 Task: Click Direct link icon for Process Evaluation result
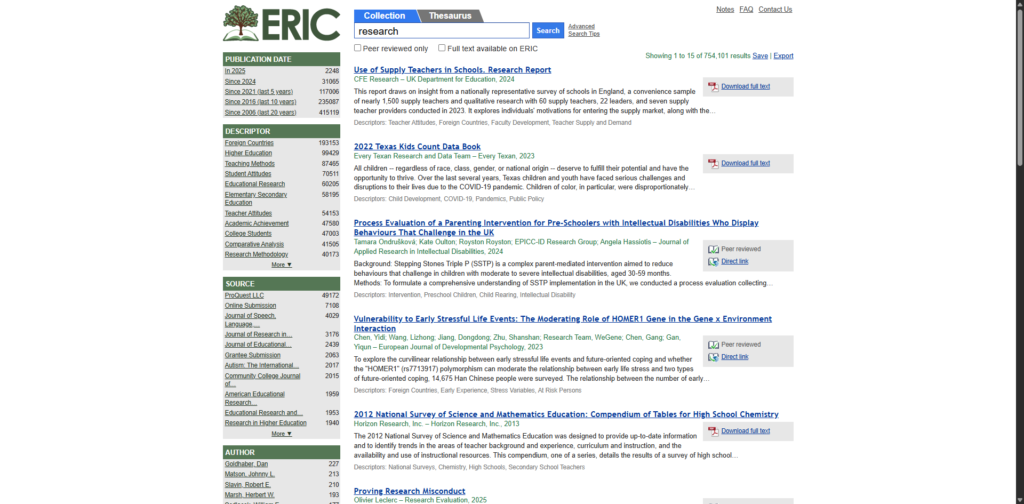point(713,262)
